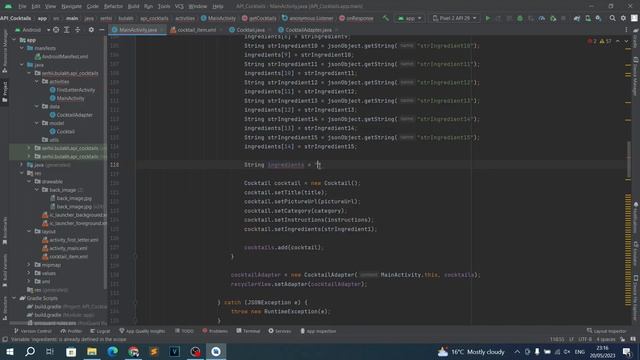Click Collapse All in project panel toolbar
The width and height of the screenshot is (640, 360).
click(x=77, y=30)
